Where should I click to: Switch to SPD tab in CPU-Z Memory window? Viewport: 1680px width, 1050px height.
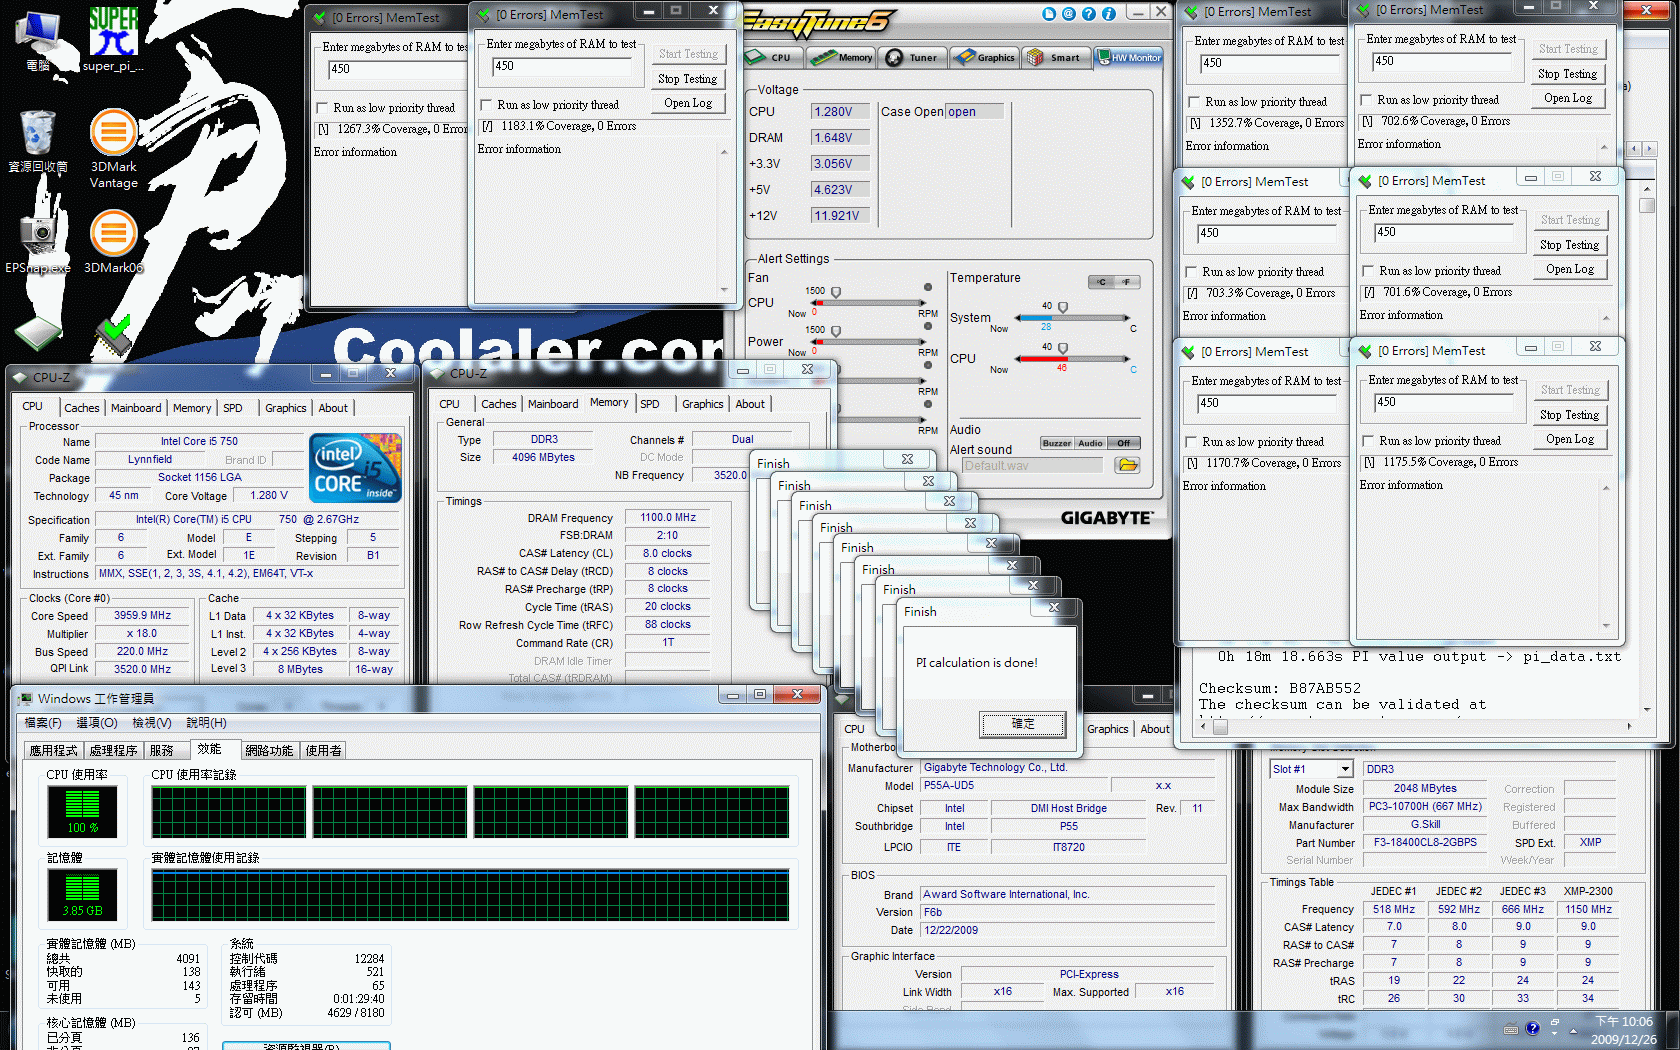[x=650, y=404]
